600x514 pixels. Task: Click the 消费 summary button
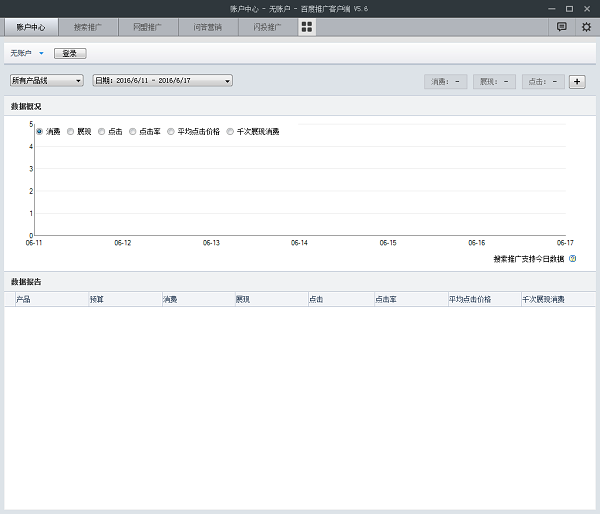[x=445, y=82]
